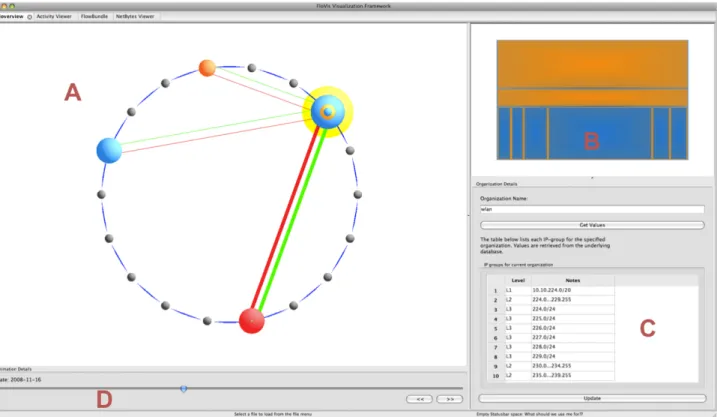The height and width of the screenshot is (417, 717).
Task: Click the large center blue treemap block
Action: pos(599,133)
